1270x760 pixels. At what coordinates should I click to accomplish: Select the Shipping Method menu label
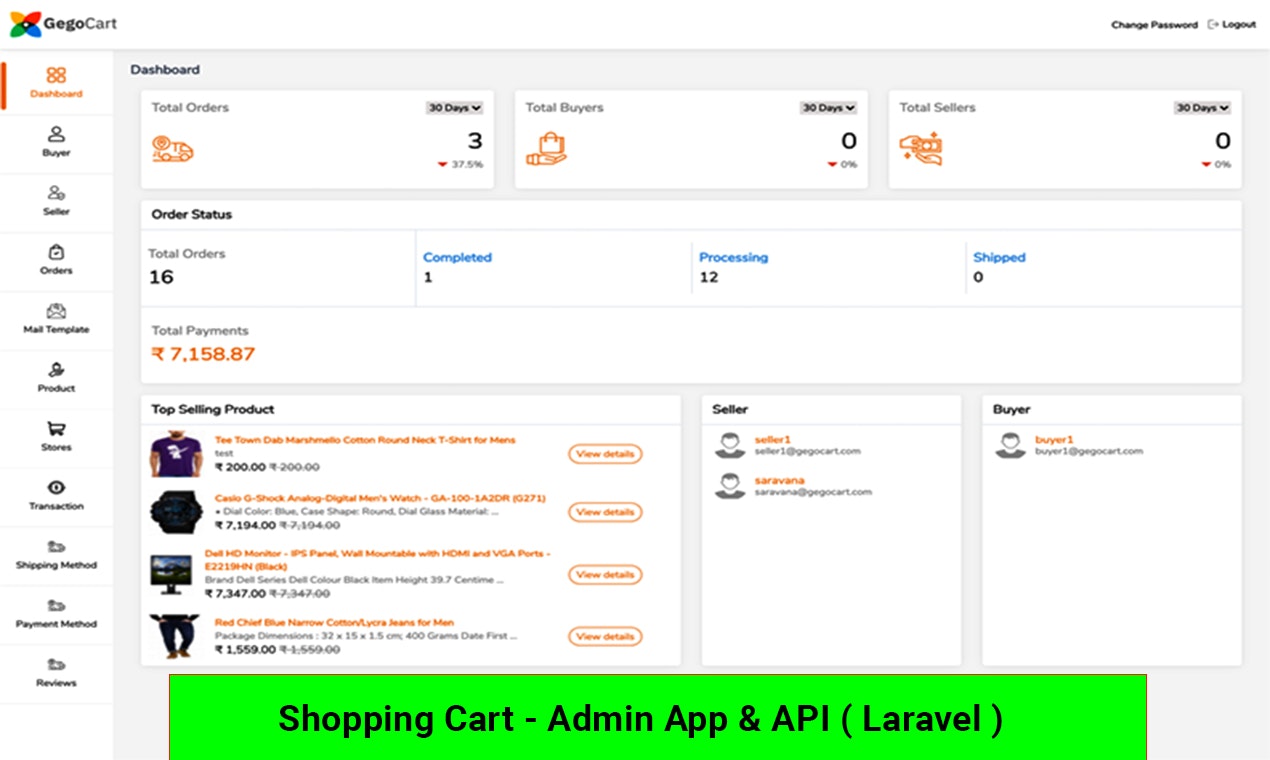(x=56, y=565)
